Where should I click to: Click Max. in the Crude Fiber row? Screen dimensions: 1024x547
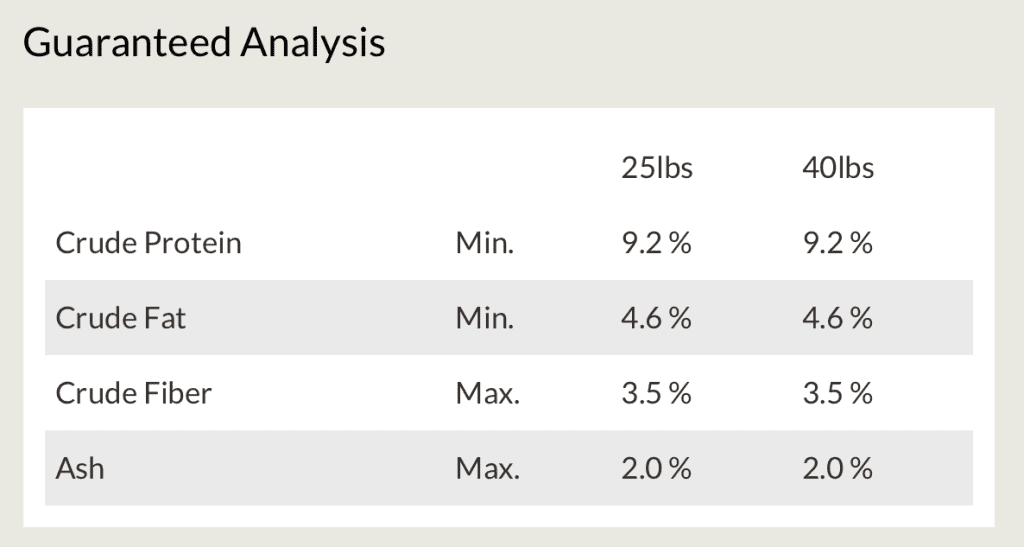point(488,393)
